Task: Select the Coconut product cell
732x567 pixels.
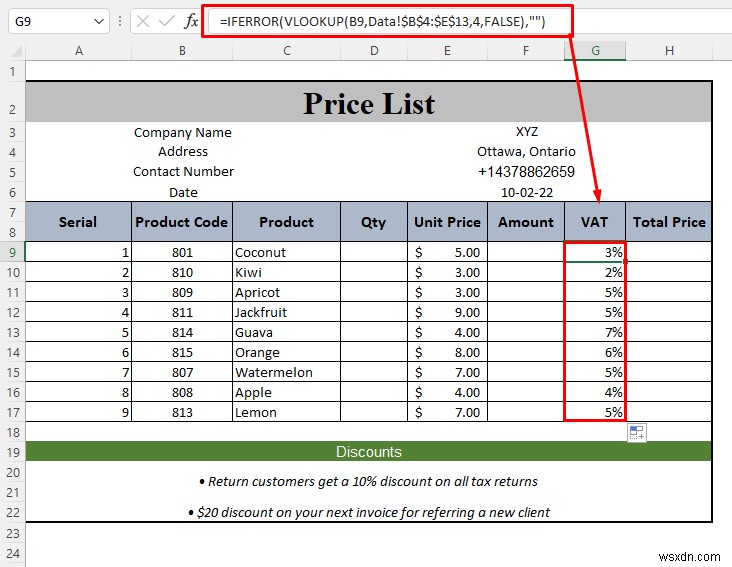Action: pos(287,252)
